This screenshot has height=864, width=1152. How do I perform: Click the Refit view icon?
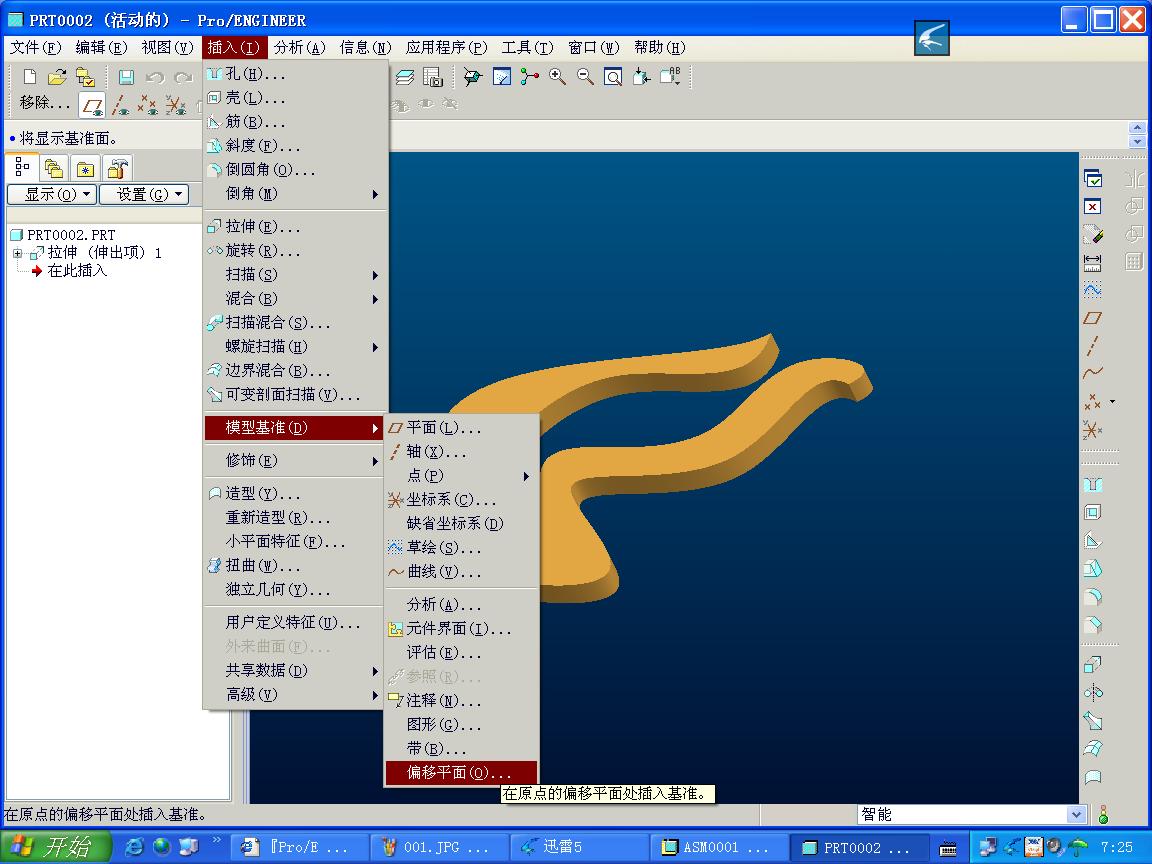[x=613, y=76]
